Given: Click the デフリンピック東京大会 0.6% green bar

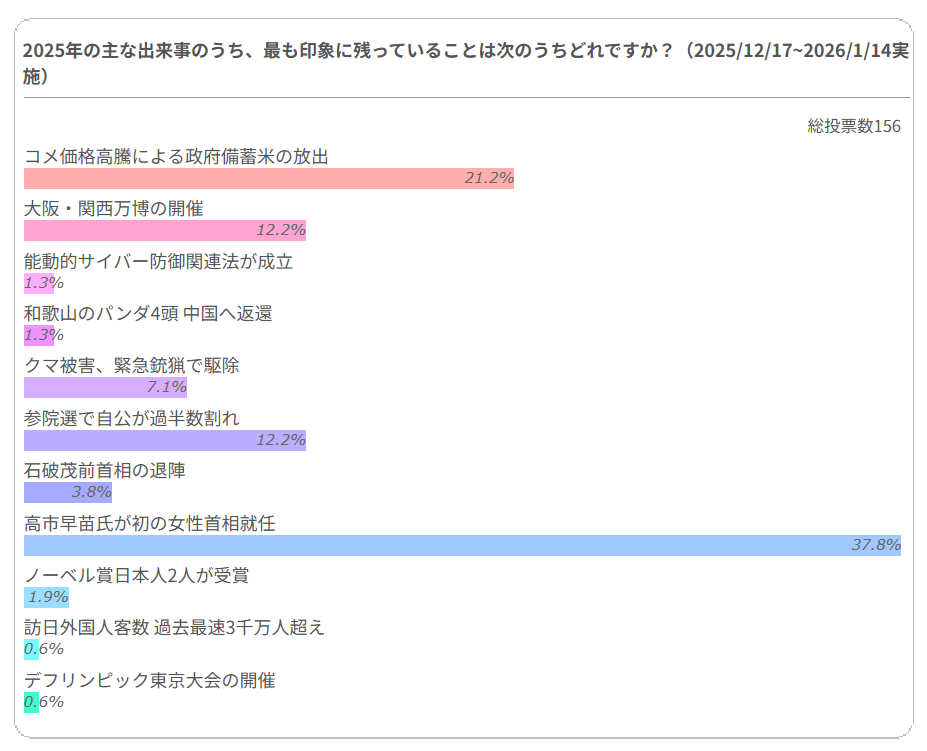Looking at the screenshot, I should (x=31, y=703).
